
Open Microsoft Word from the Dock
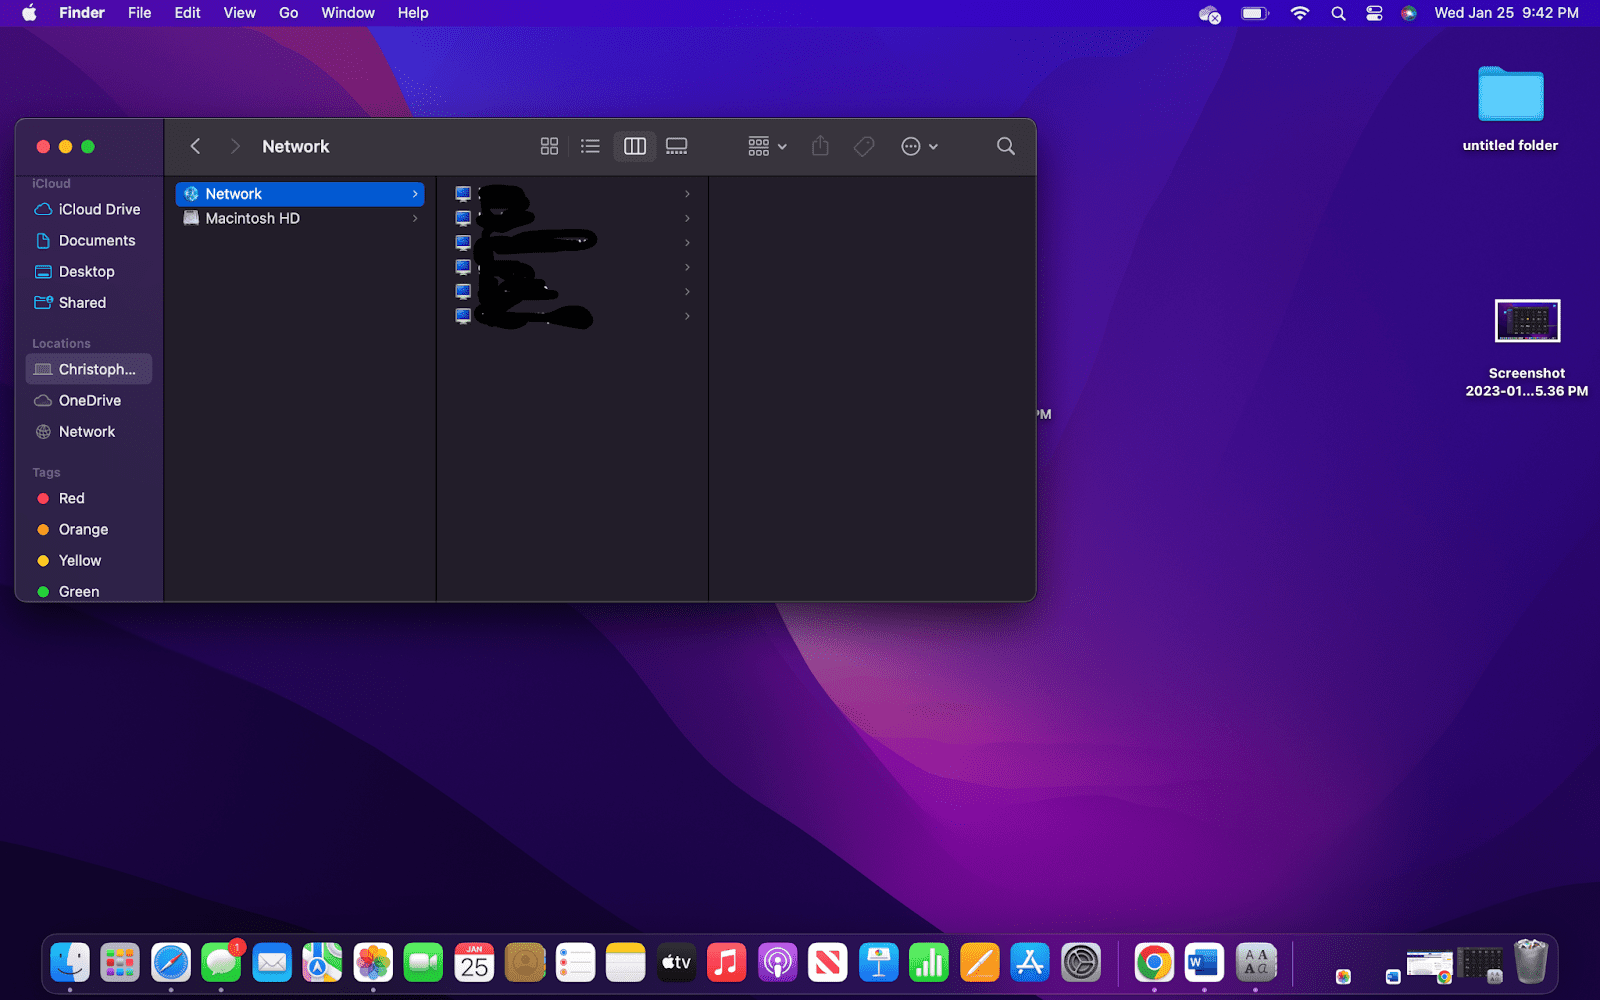tap(1204, 963)
